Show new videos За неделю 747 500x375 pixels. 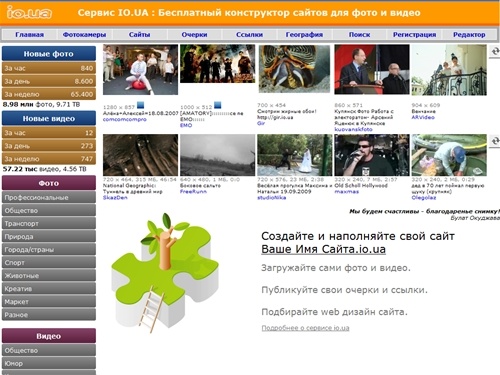[49, 159]
